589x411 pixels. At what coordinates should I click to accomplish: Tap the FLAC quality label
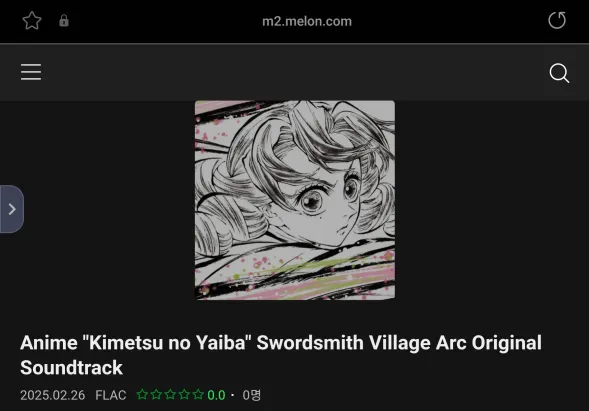(x=111, y=395)
